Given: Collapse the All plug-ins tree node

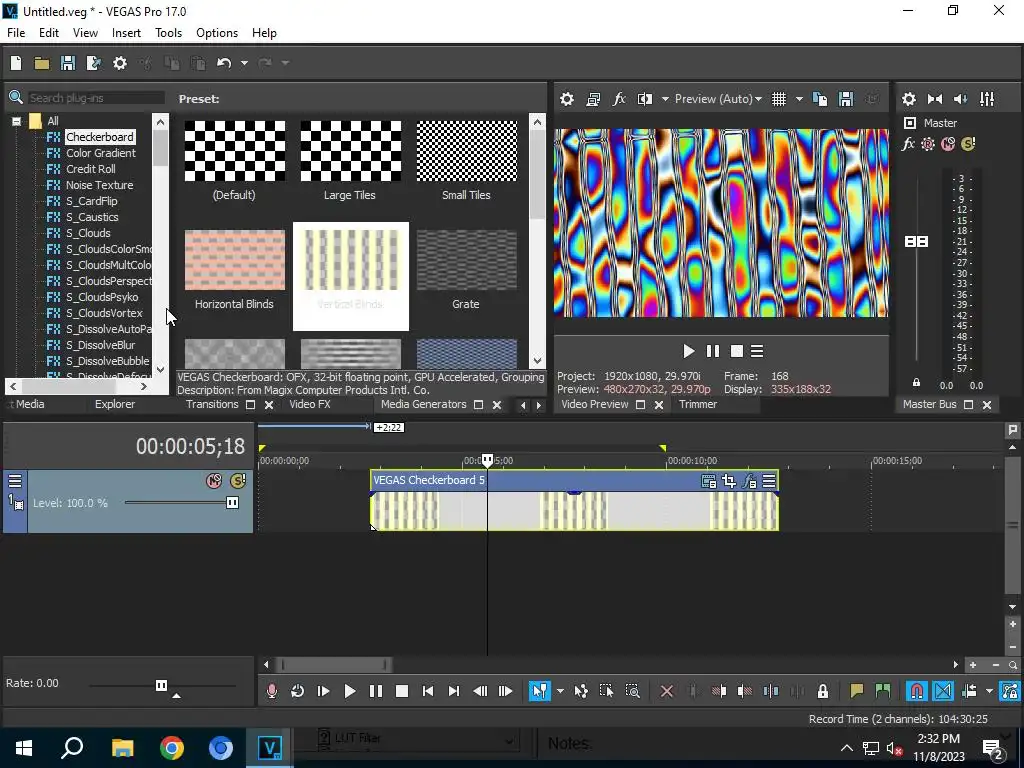Looking at the screenshot, I should 16,121.
